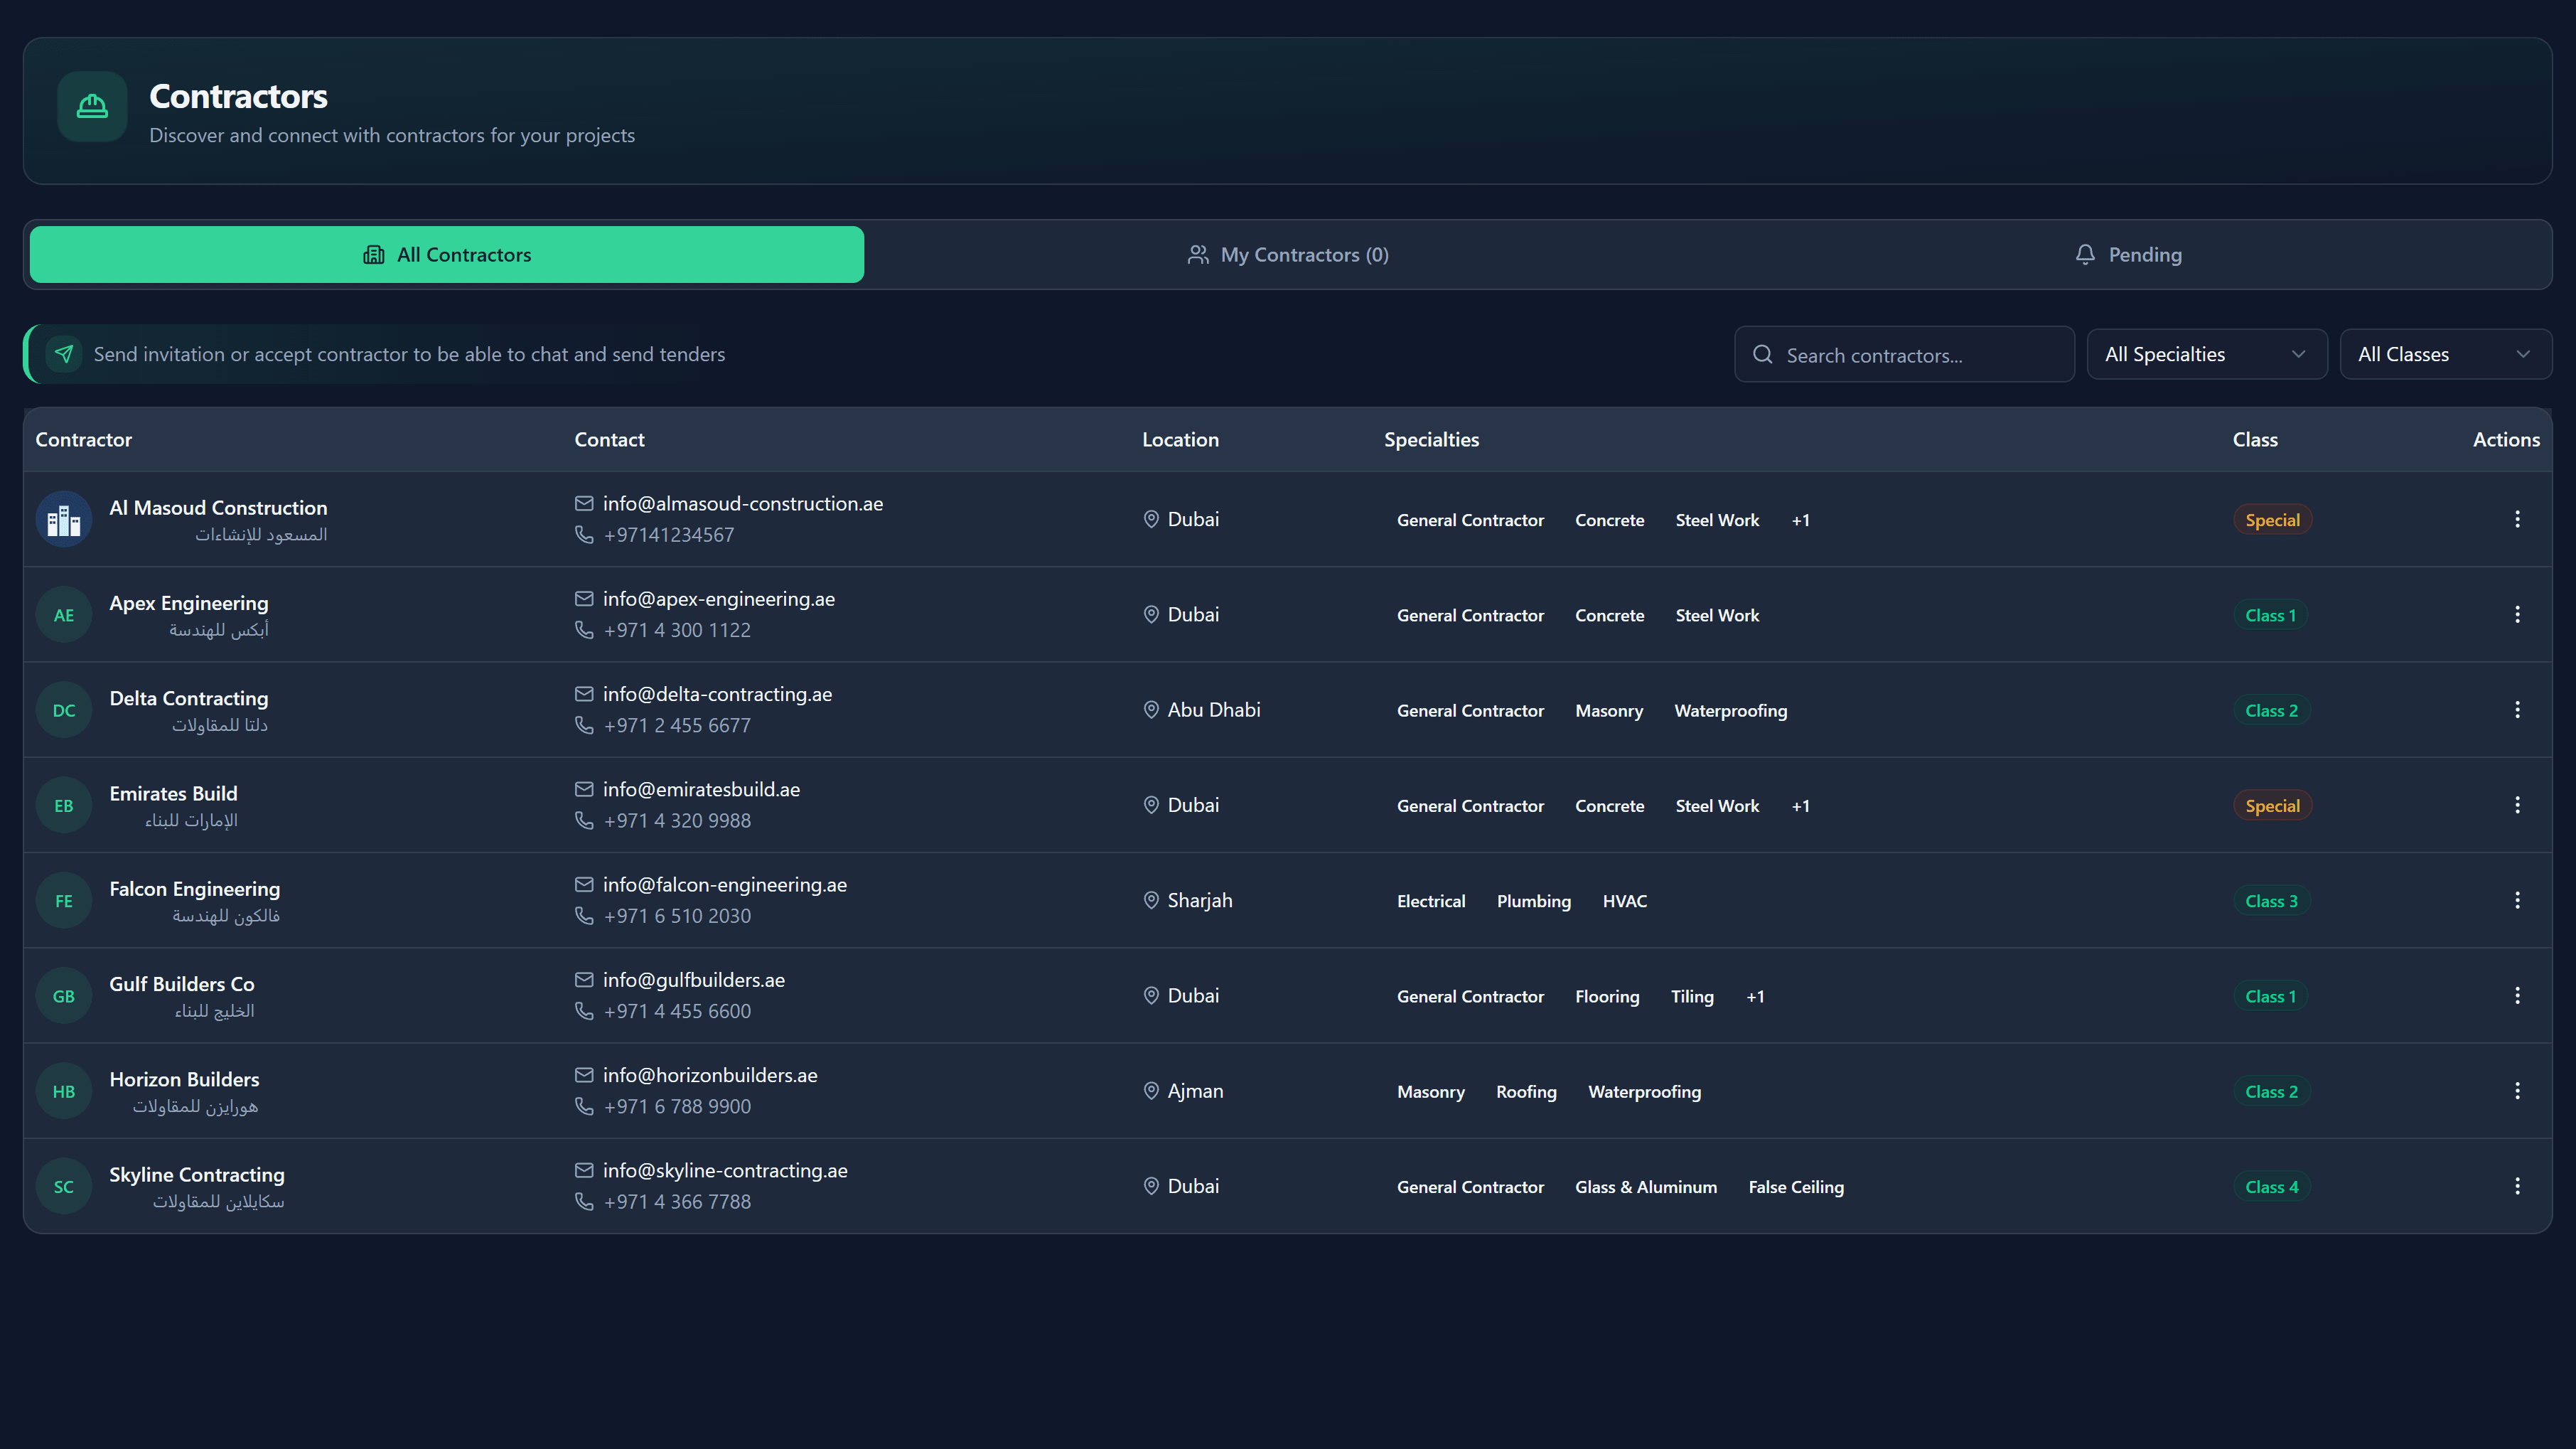Click Al Masoud Construction building logo
This screenshot has height=1449, width=2576.
click(x=64, y=519)
